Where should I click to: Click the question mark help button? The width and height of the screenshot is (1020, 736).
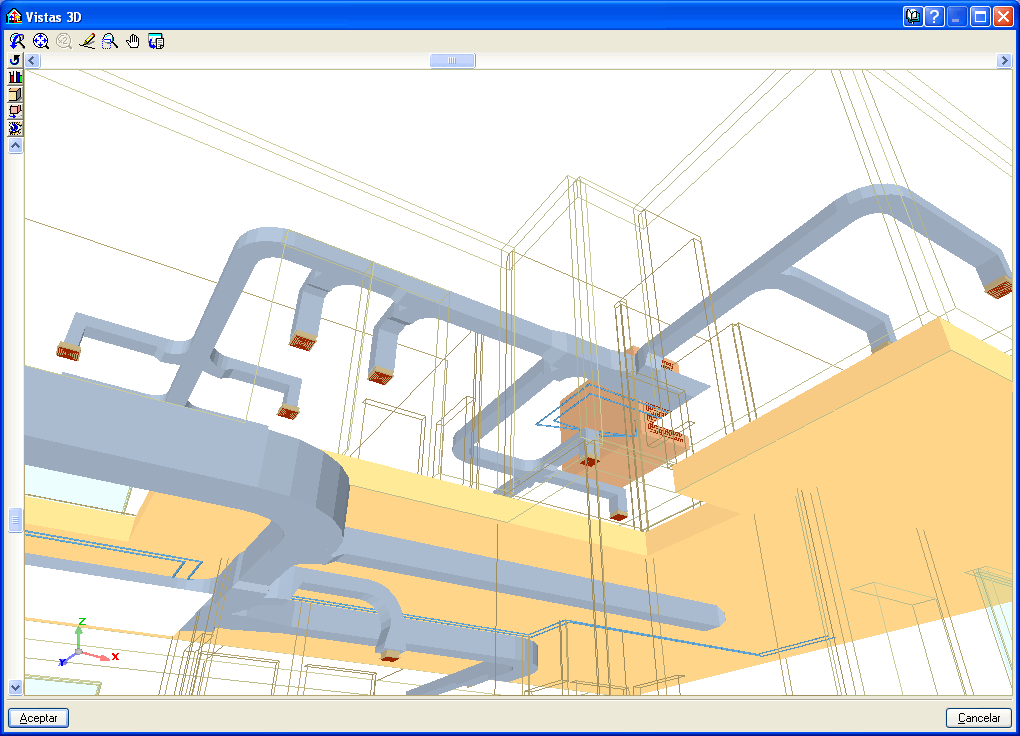[x=933, y=16]
